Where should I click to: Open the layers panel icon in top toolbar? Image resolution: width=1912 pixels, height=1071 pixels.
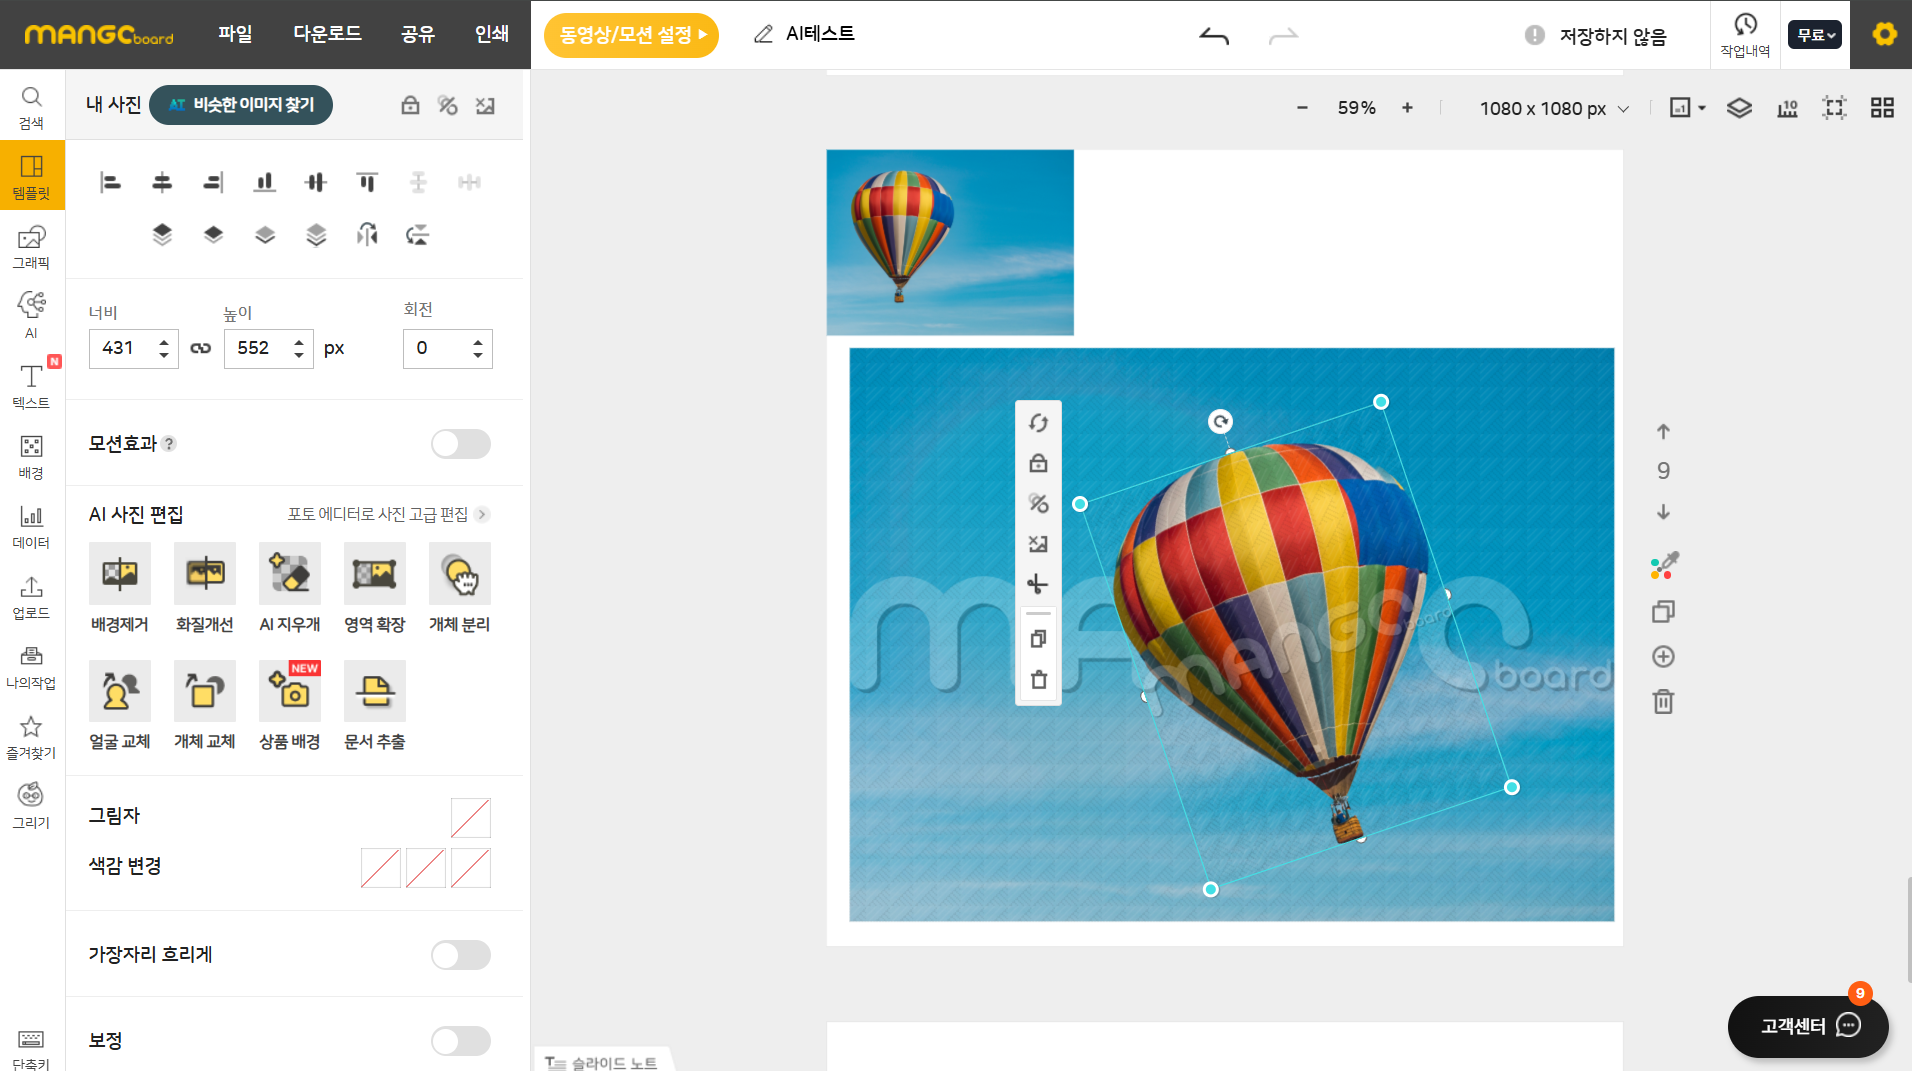pyautogui.click(x=1739, y=108)
